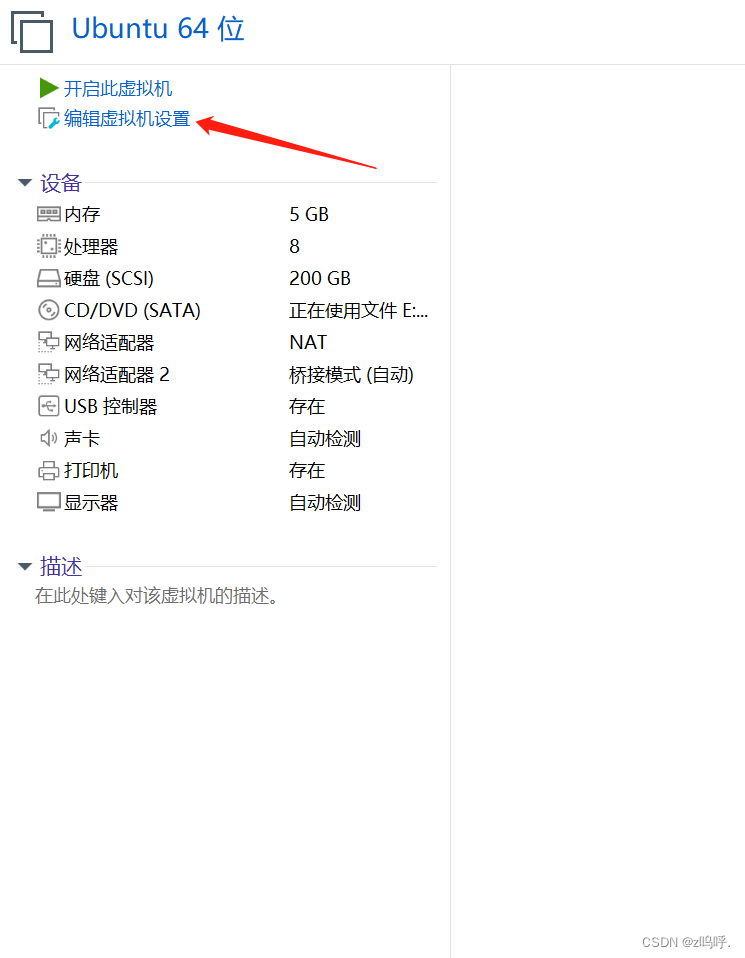
Task: Select the 硬盘 (SCSI) row label
Action: (x=109, y=279)
